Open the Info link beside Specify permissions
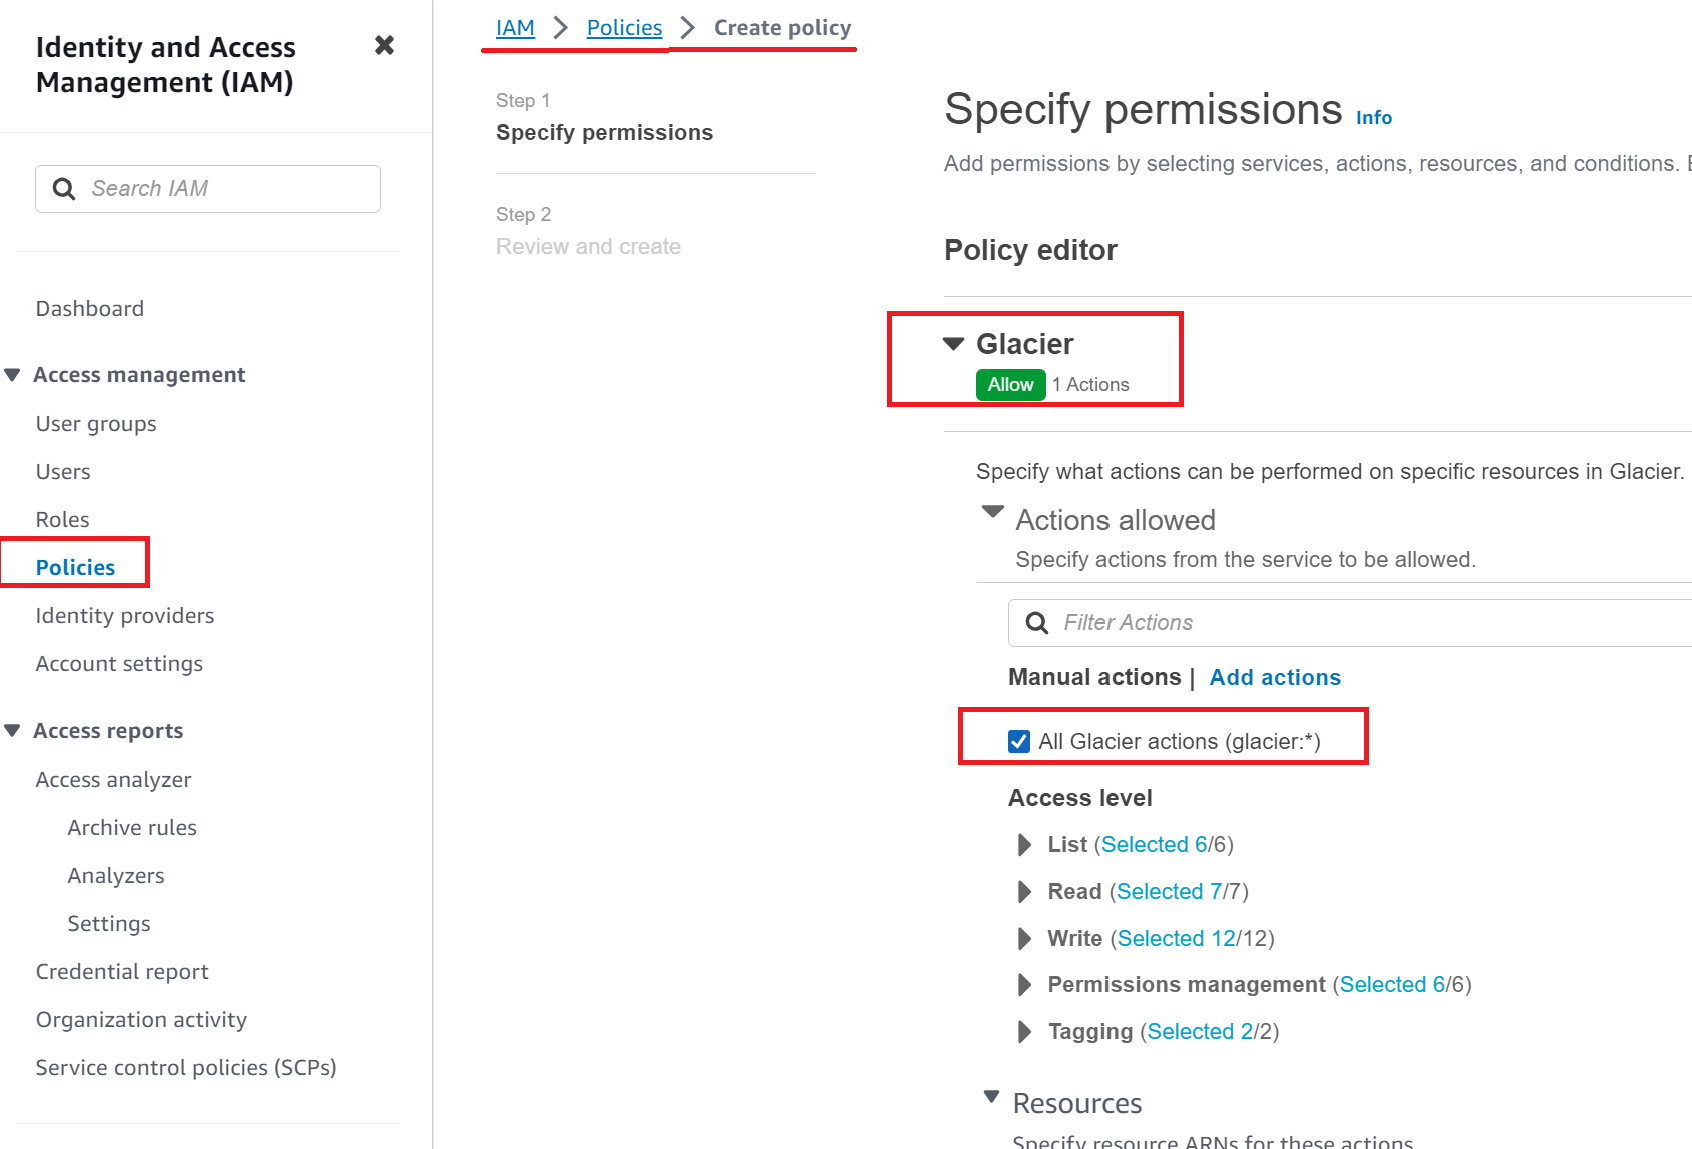Screen dimensions: 1692x1149 tap(1374, 118)
